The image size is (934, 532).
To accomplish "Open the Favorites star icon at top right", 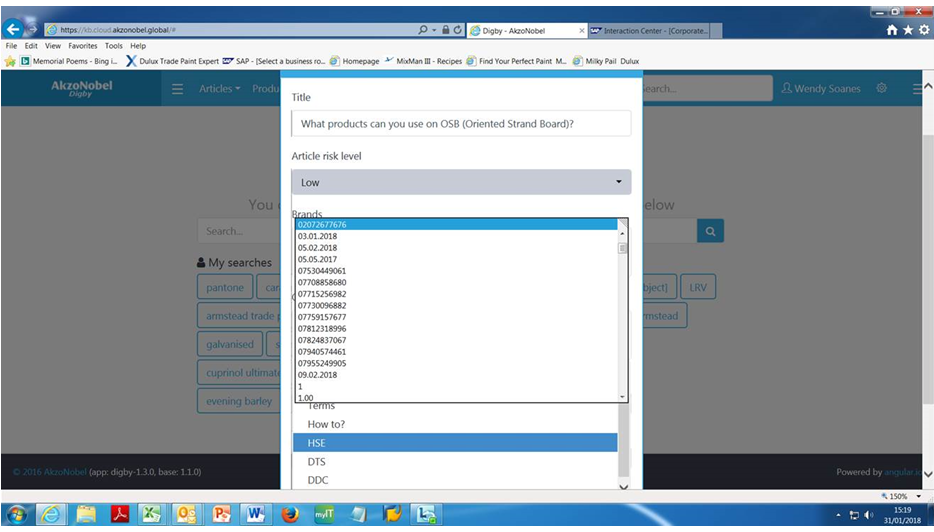I will click(908, 30).
